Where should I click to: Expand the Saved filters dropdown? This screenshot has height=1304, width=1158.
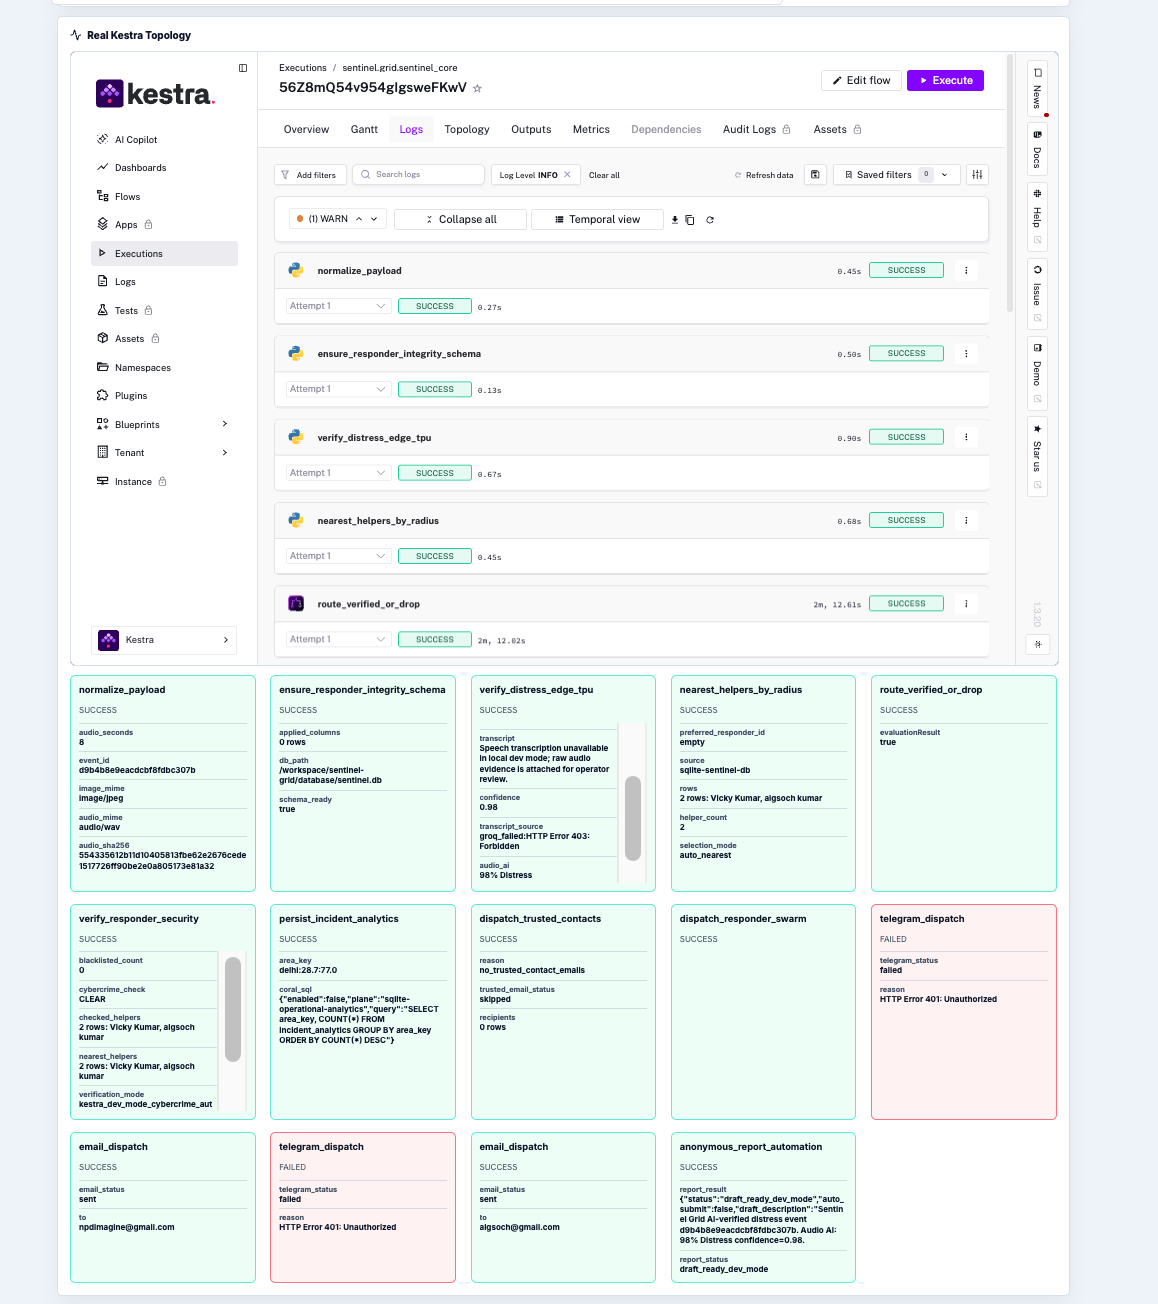pos(897,175)
